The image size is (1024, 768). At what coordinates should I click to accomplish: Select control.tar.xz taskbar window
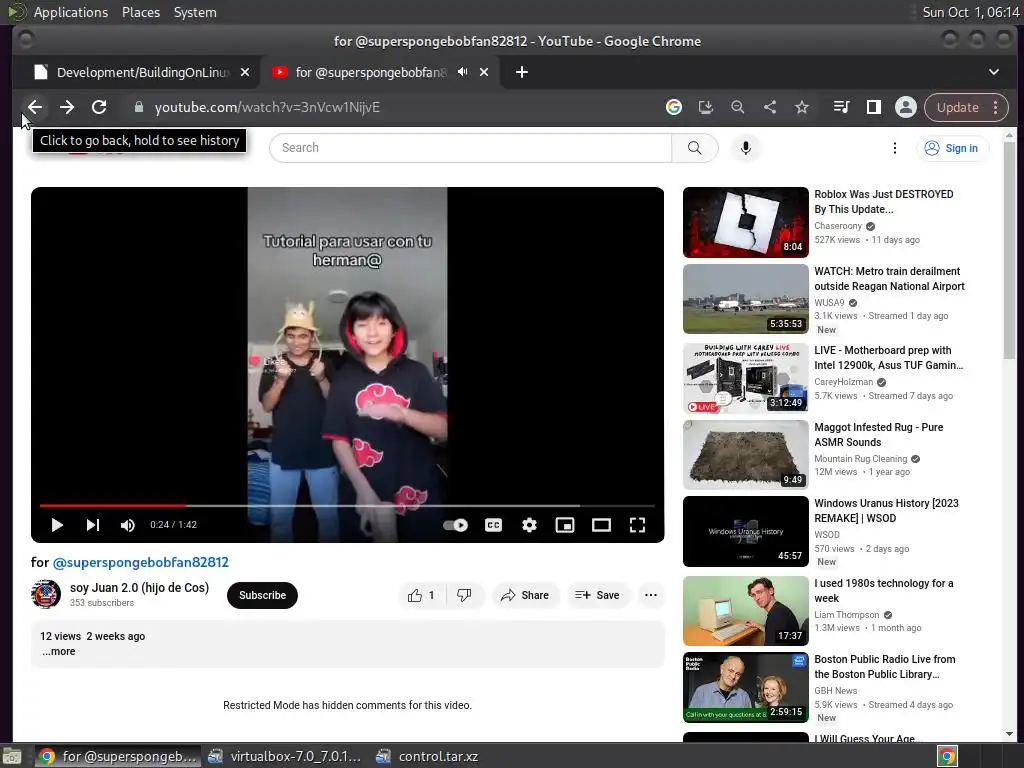click(427, 756)
